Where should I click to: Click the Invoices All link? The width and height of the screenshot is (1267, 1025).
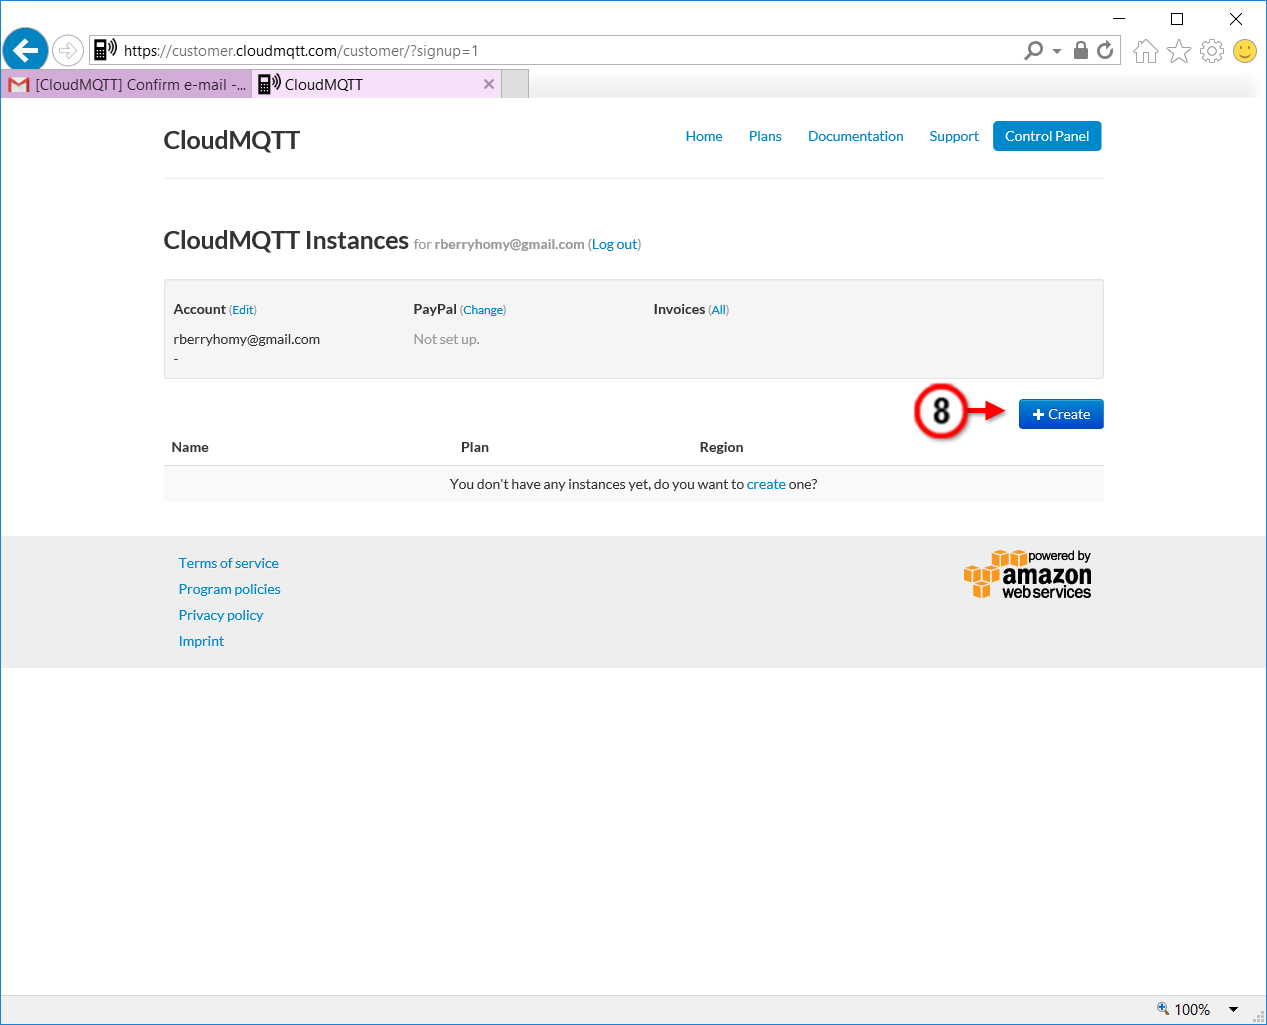point(719,310)
